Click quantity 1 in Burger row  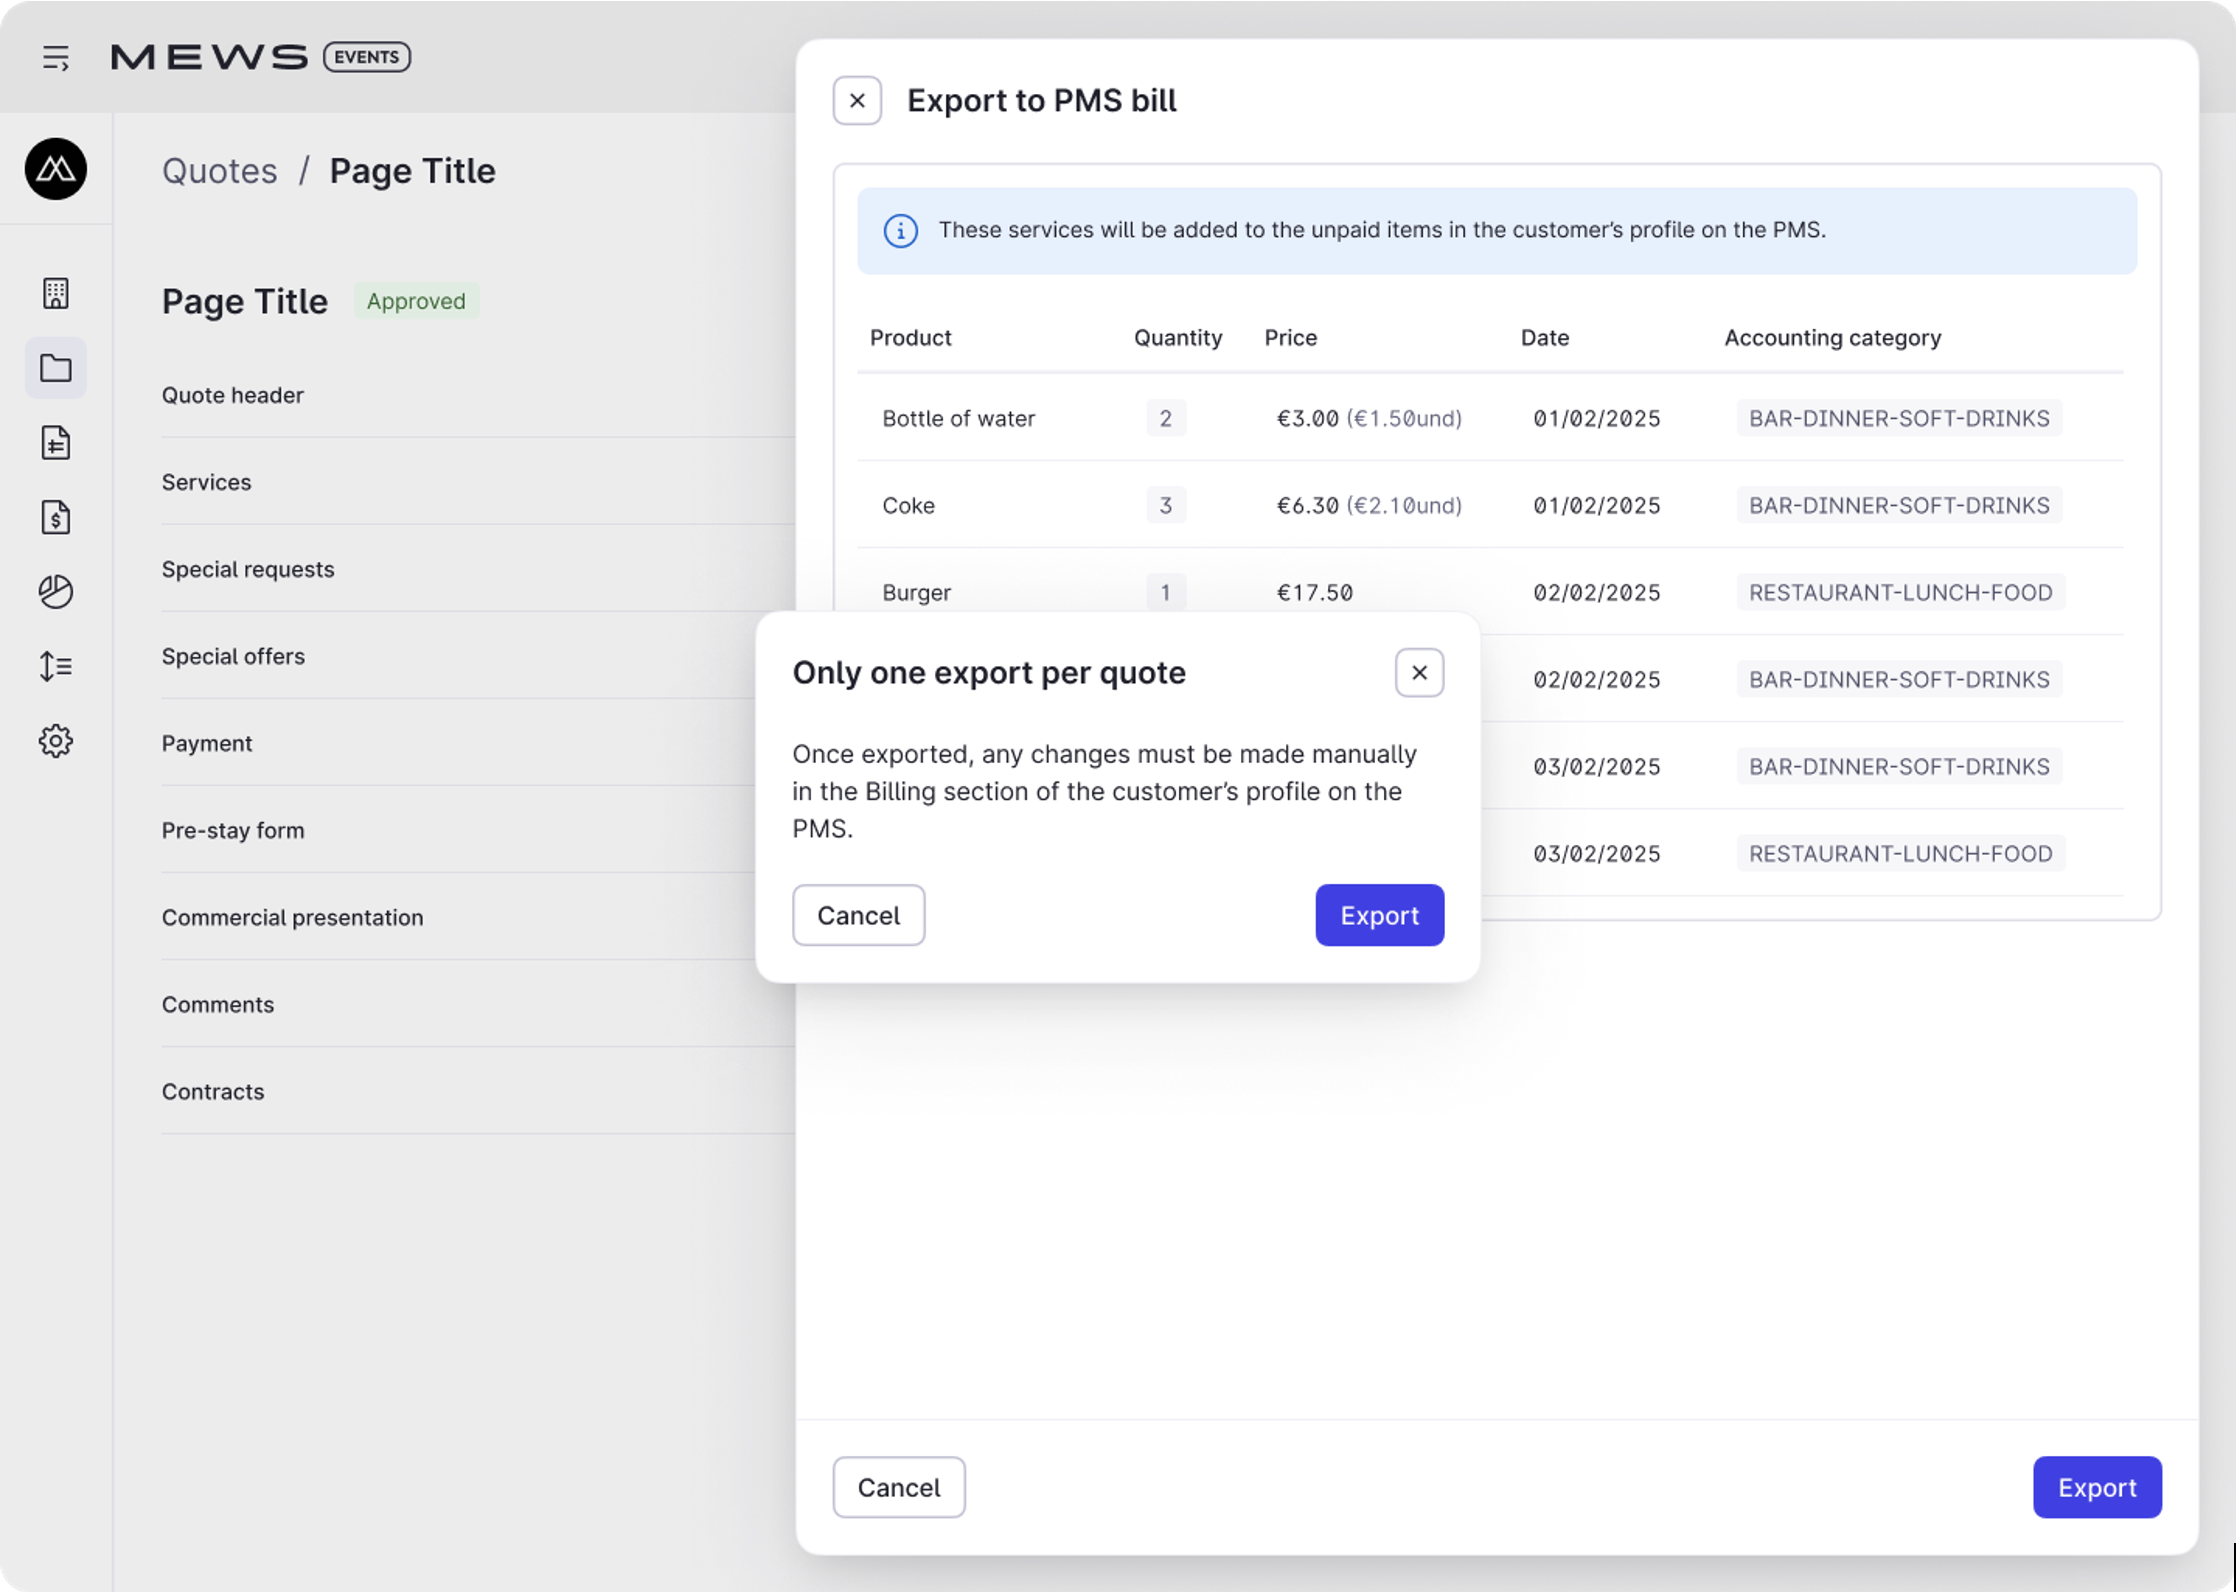(x=1165, y=592)
